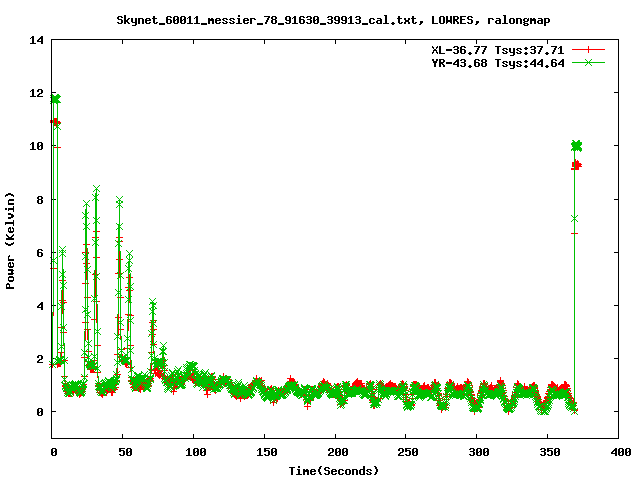Viewport: 640px width, 480px height.
Task: Click the x-axis tick label 100
Action: [x=196, y=452]
